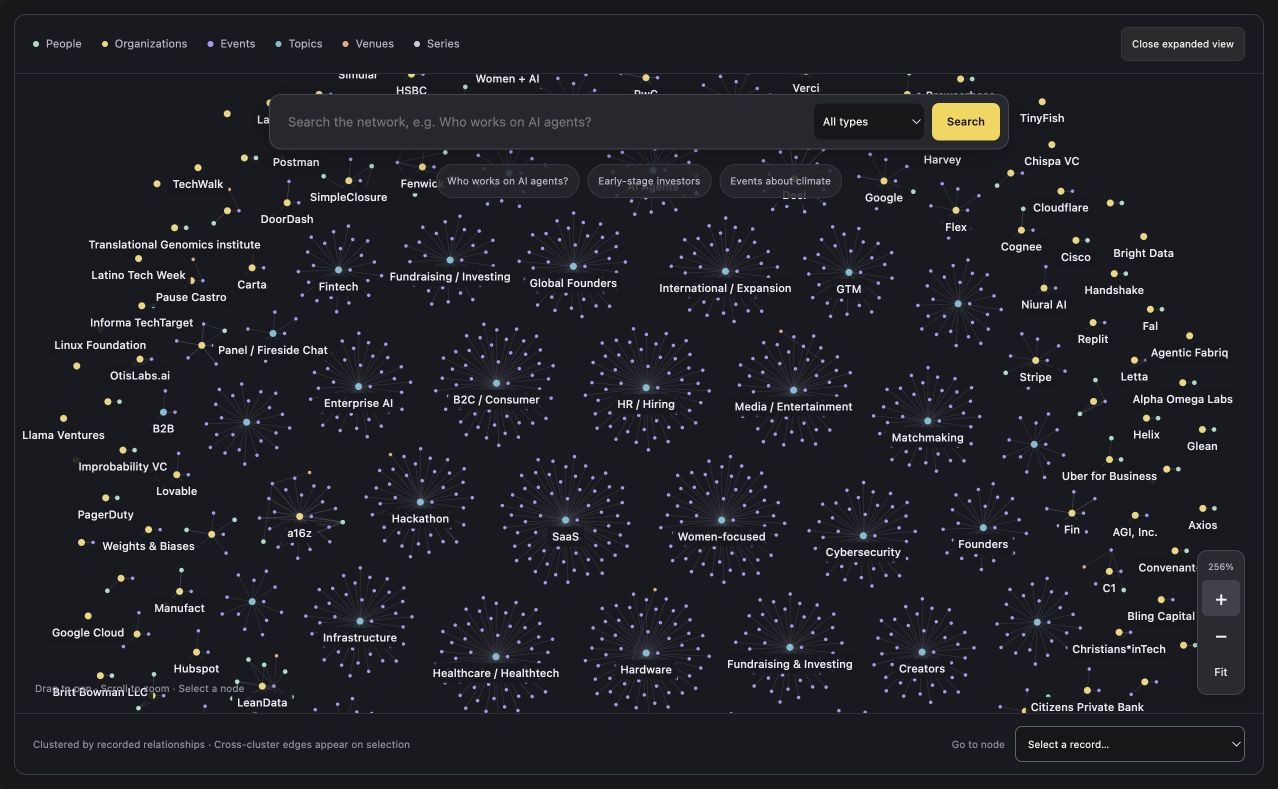Click the TinyFish label
The image size is (1278, 789).
(1042, 118)
